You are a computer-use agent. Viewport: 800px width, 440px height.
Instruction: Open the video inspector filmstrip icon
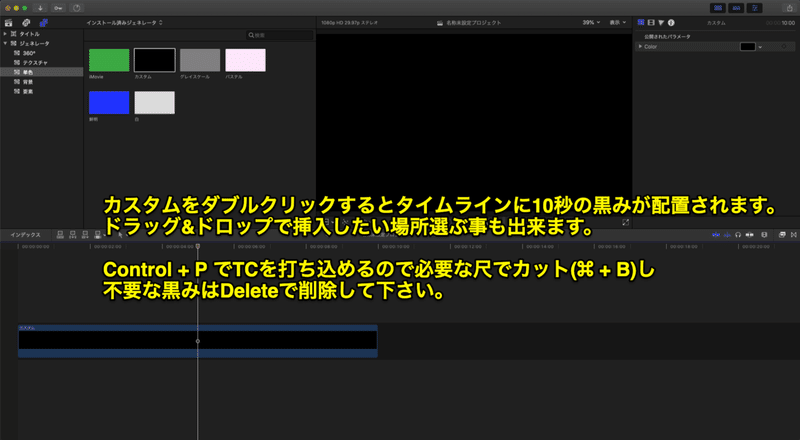click(x=651, y=22)
